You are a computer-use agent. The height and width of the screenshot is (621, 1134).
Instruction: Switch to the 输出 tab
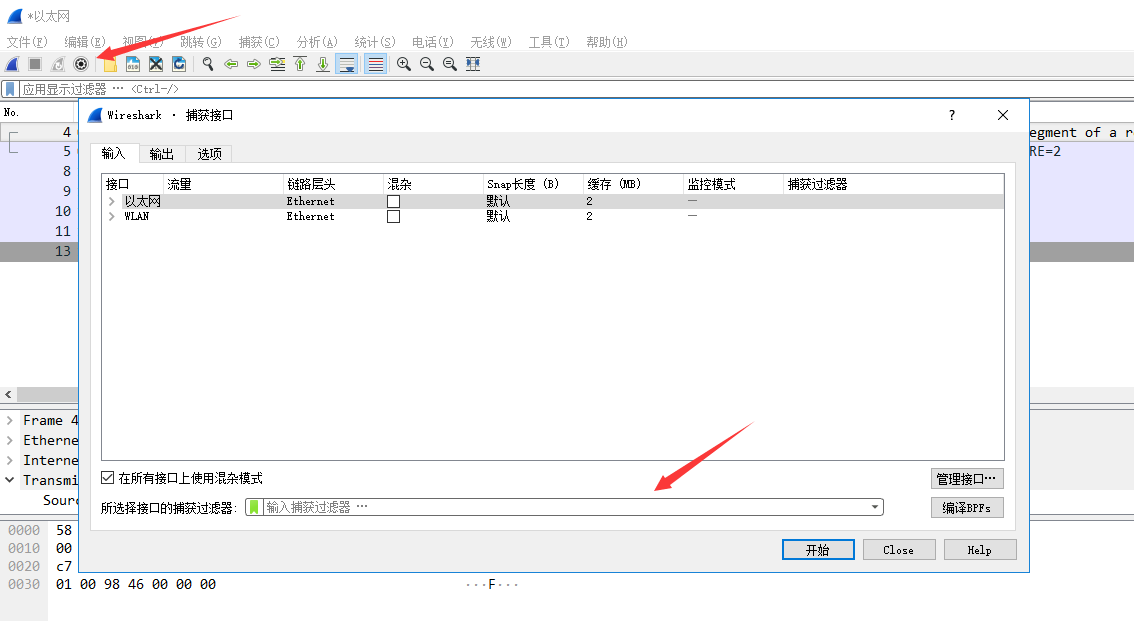click(x=161, y=154)
